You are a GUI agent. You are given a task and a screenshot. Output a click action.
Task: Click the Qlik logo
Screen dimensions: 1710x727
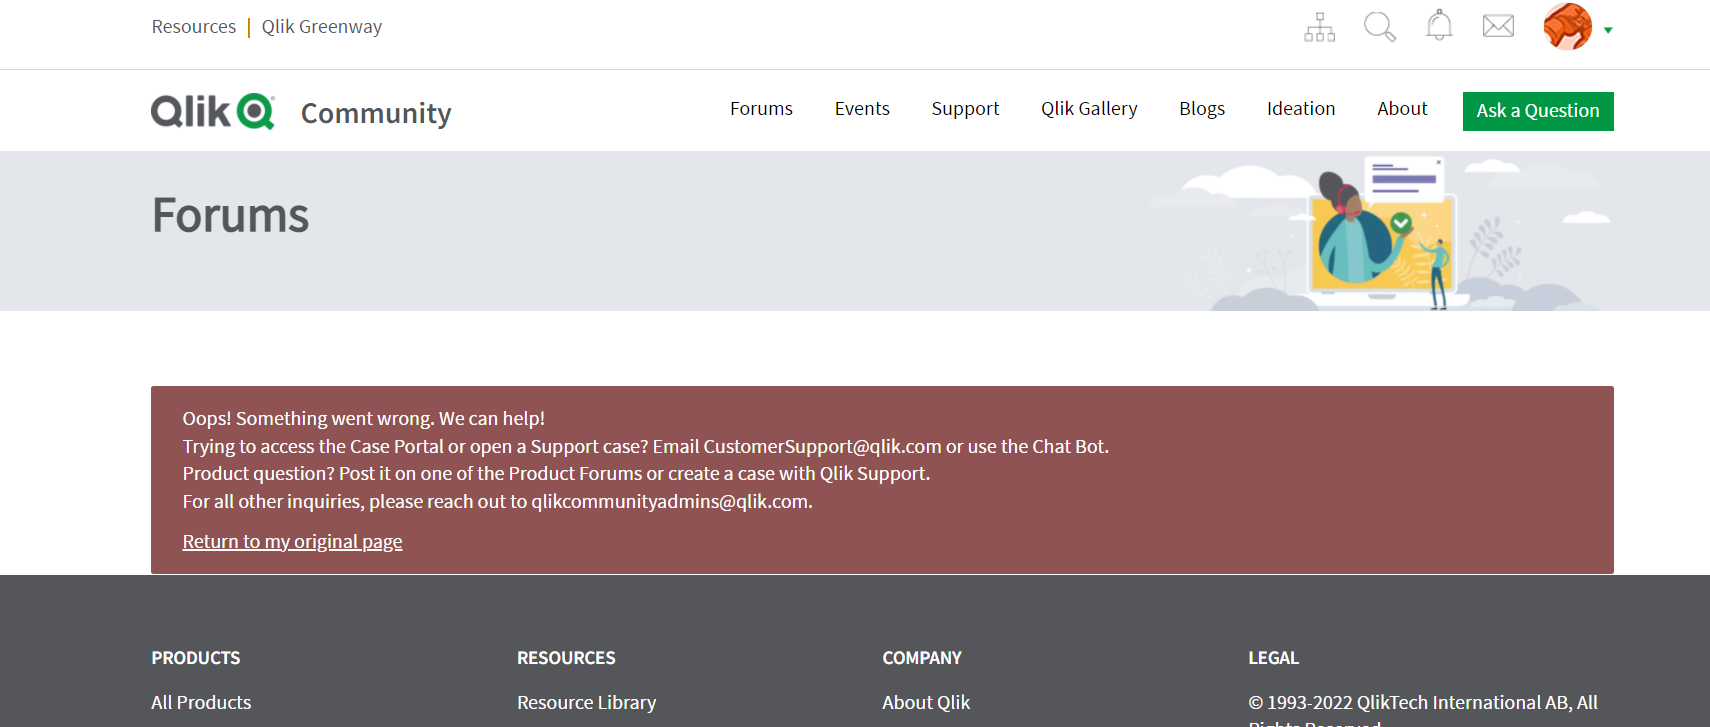[x=213, y=111]
